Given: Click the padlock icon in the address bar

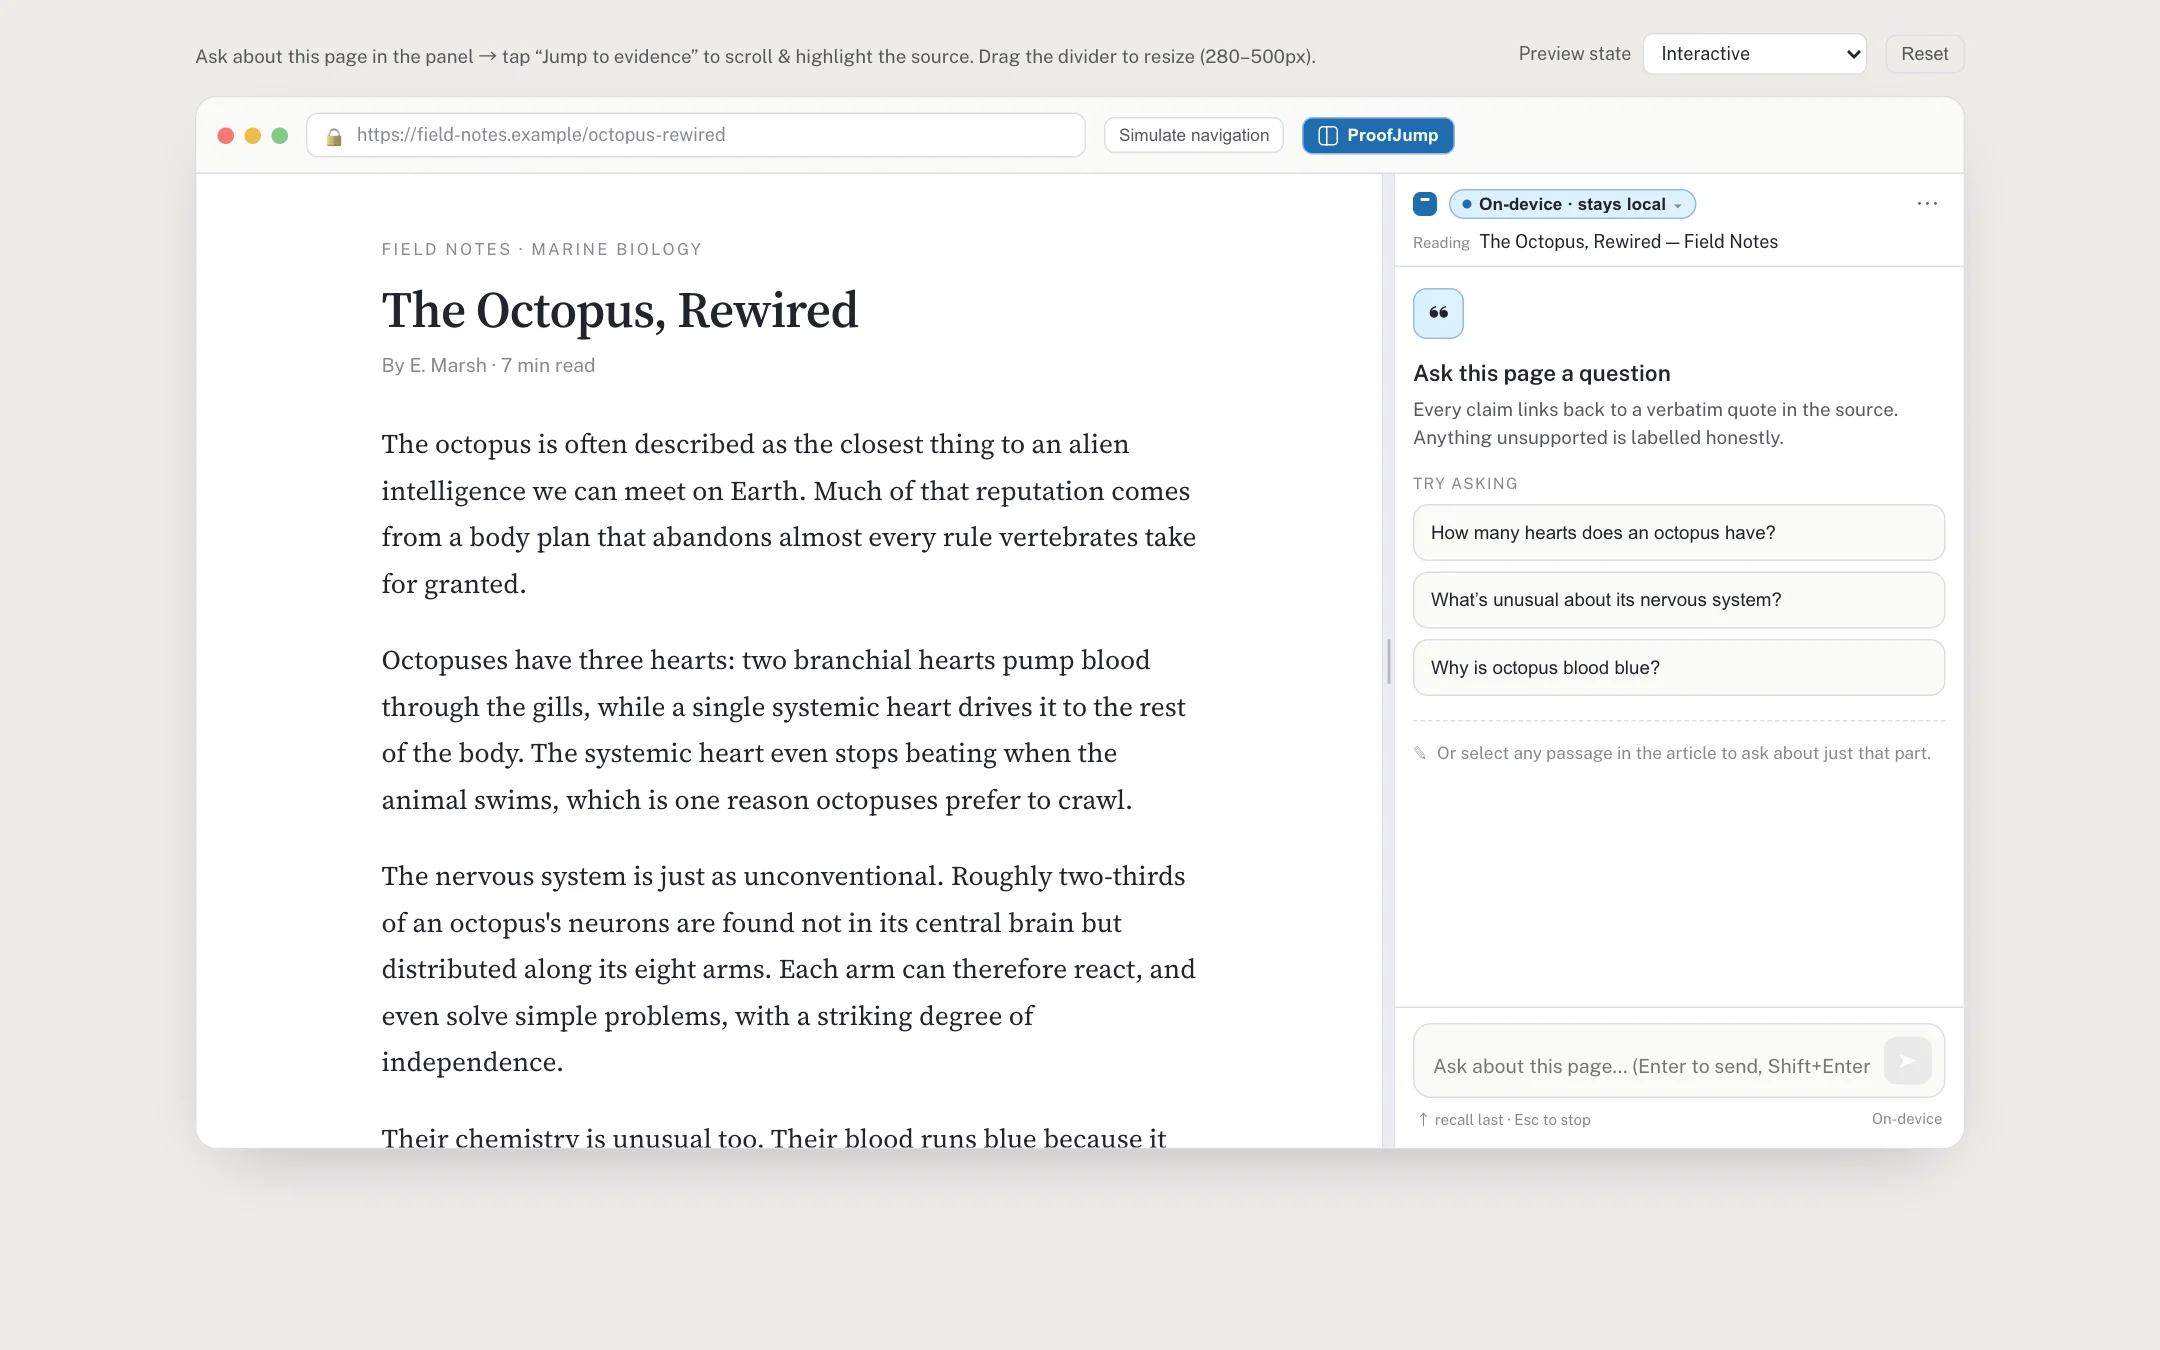Looking at the screenshot, I should 334,136.
